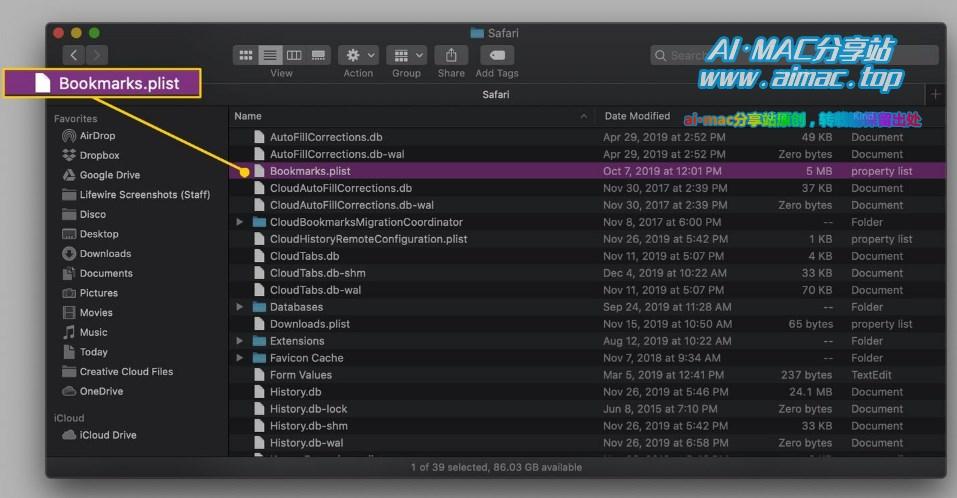Open OneDrive in the sidebar
The height and width of the screenshot is (498, 957).
(x=93, y=391)
